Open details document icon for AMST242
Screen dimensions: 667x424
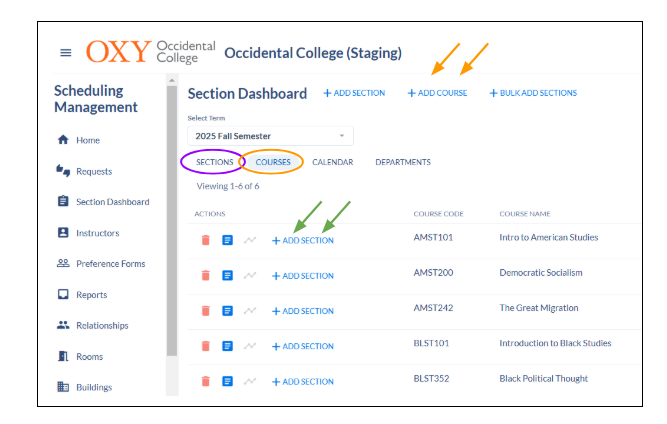[x=228, y=311]
